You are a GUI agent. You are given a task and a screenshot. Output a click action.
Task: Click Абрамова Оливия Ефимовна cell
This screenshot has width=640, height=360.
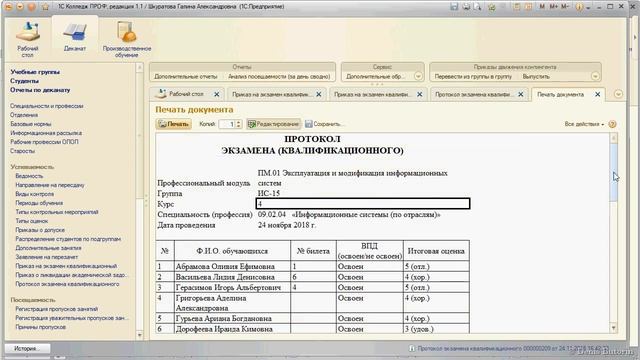pyautogui.click(x=232, y=267)
